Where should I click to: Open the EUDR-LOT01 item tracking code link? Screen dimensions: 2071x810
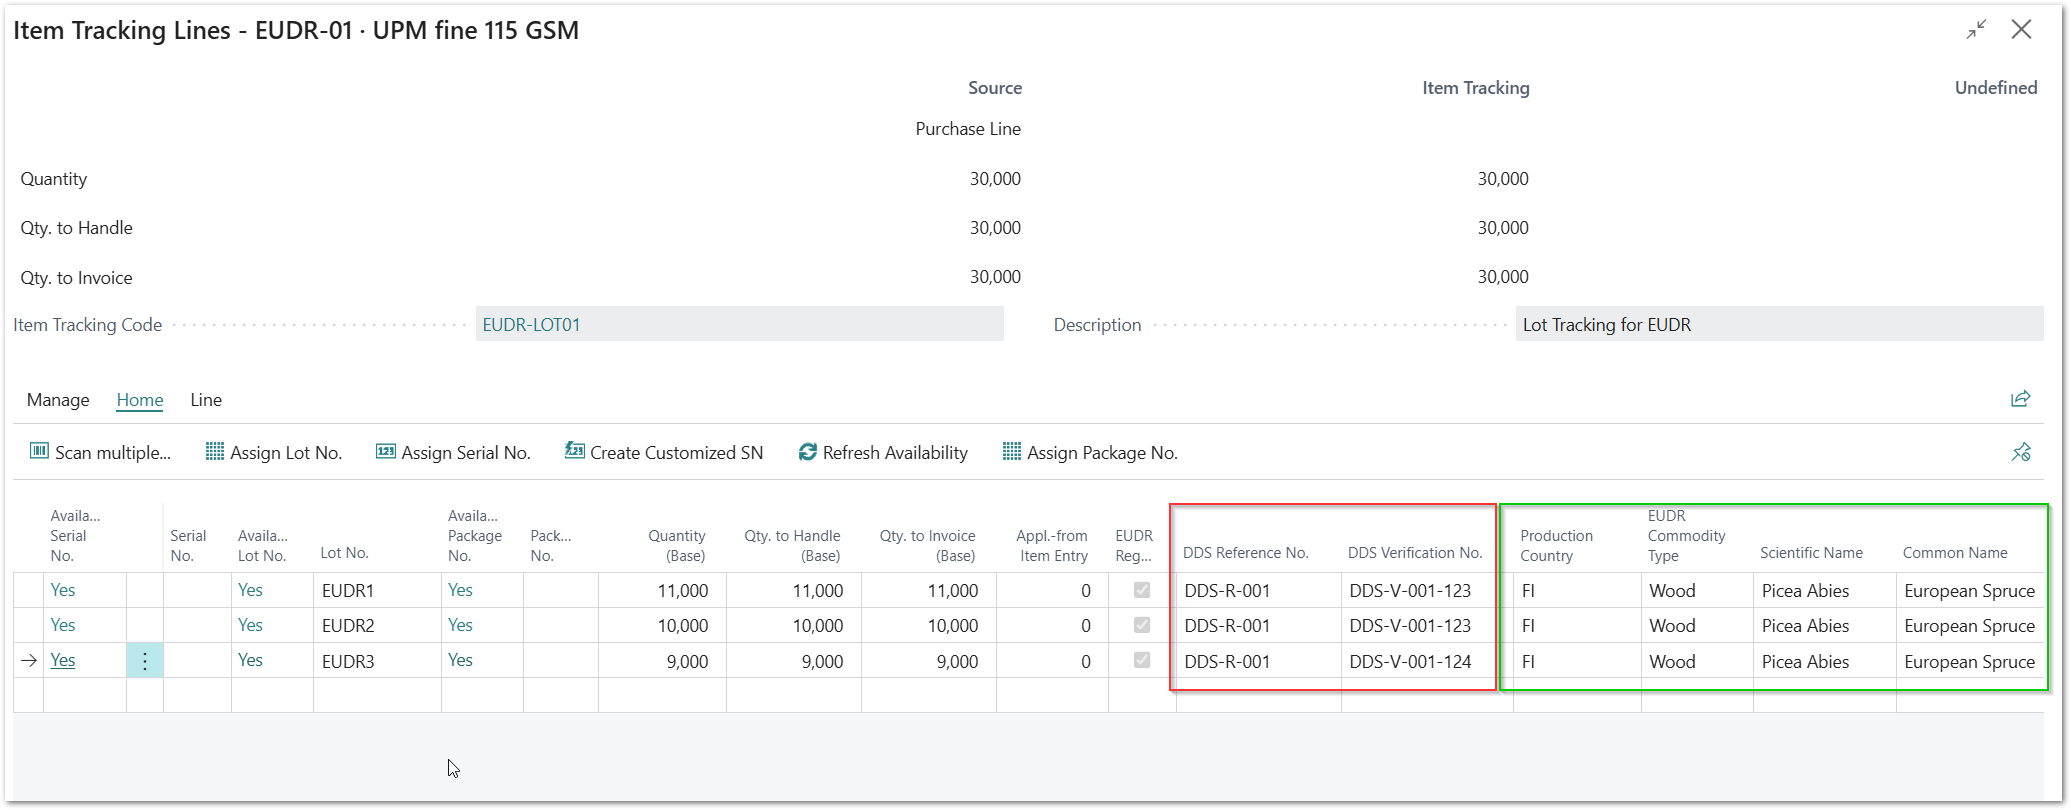pos(531,325)
